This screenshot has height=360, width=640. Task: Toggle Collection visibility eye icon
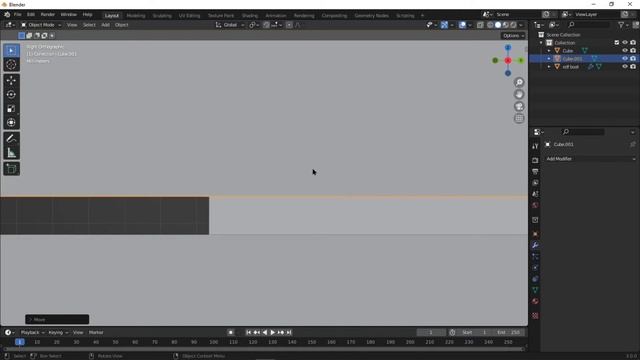click(x=624, y=42)
